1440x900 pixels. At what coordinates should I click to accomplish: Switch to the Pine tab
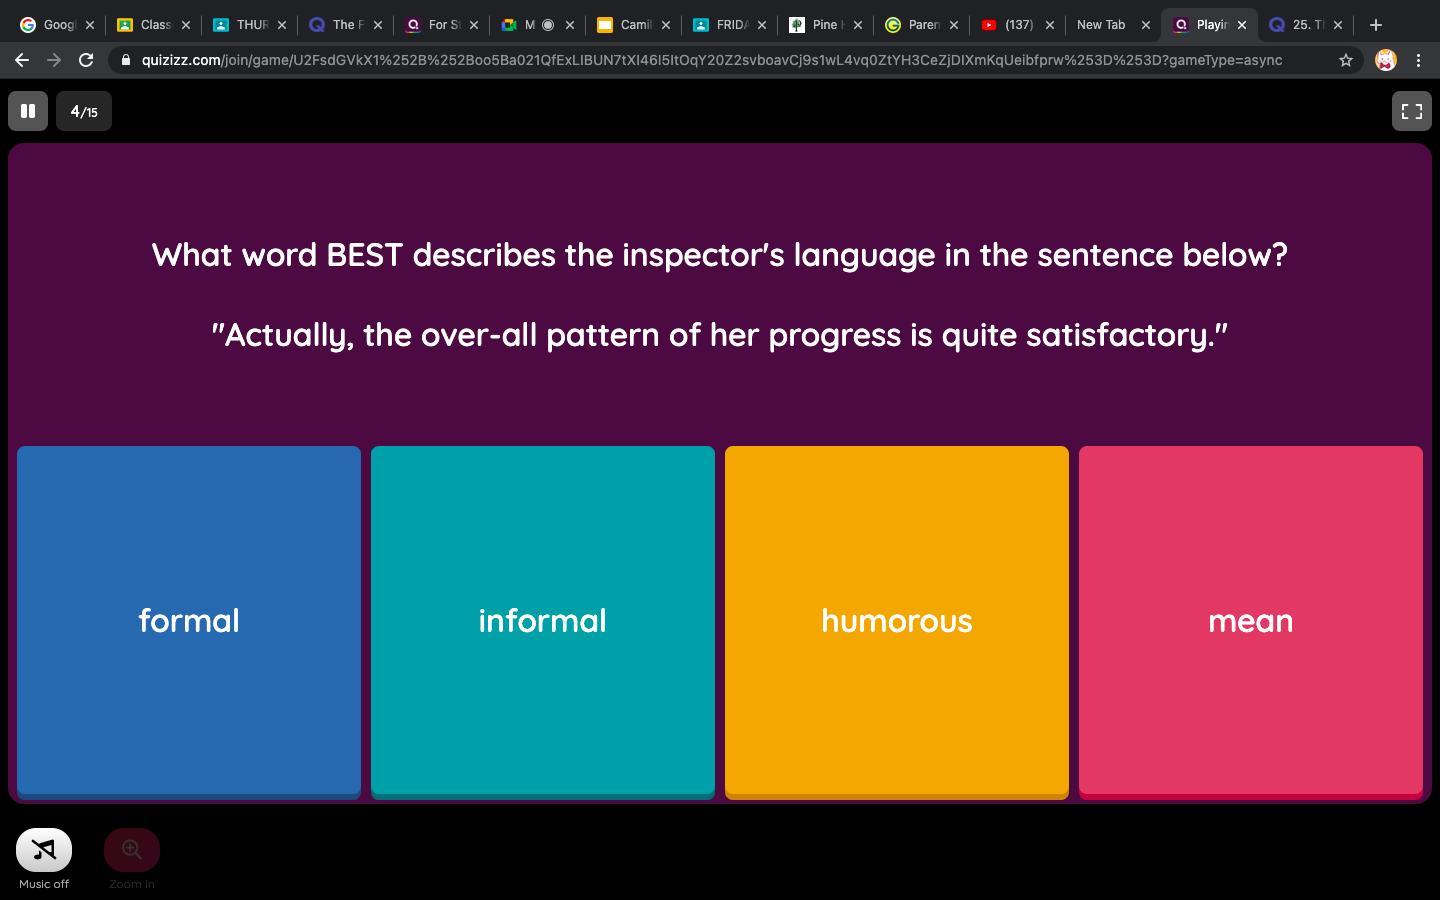coord(818,25)
